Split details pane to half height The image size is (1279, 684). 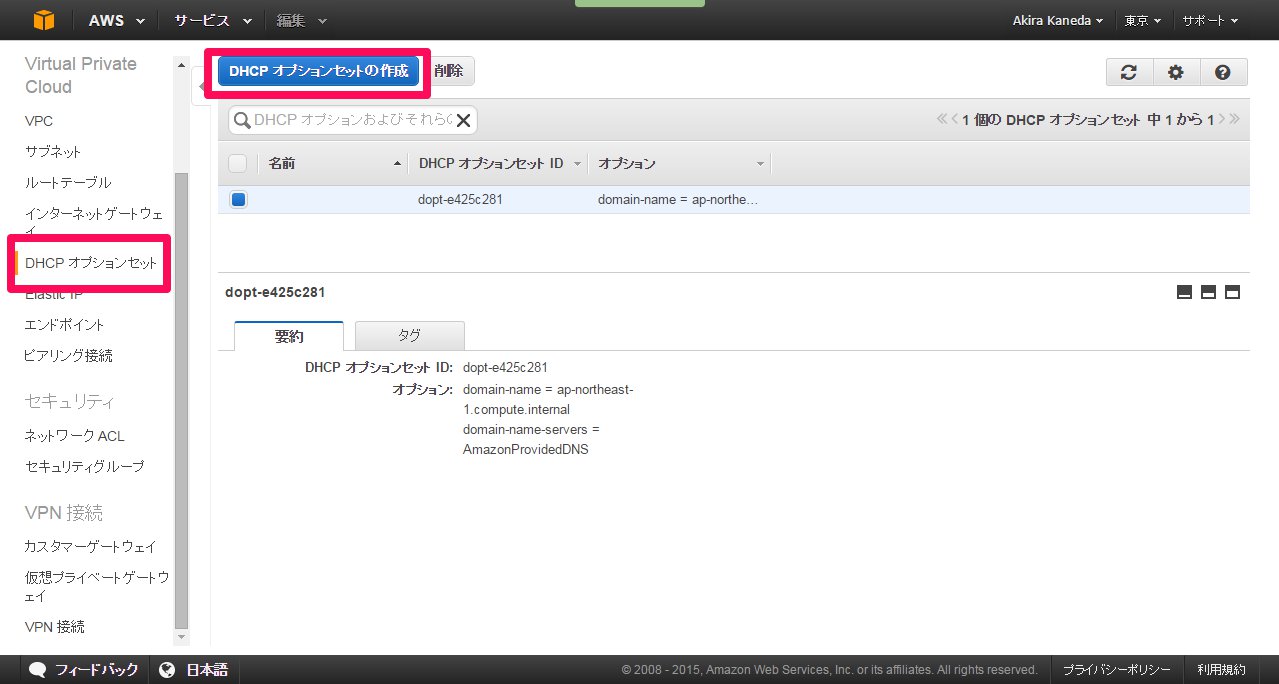(x=1208, y=292)
